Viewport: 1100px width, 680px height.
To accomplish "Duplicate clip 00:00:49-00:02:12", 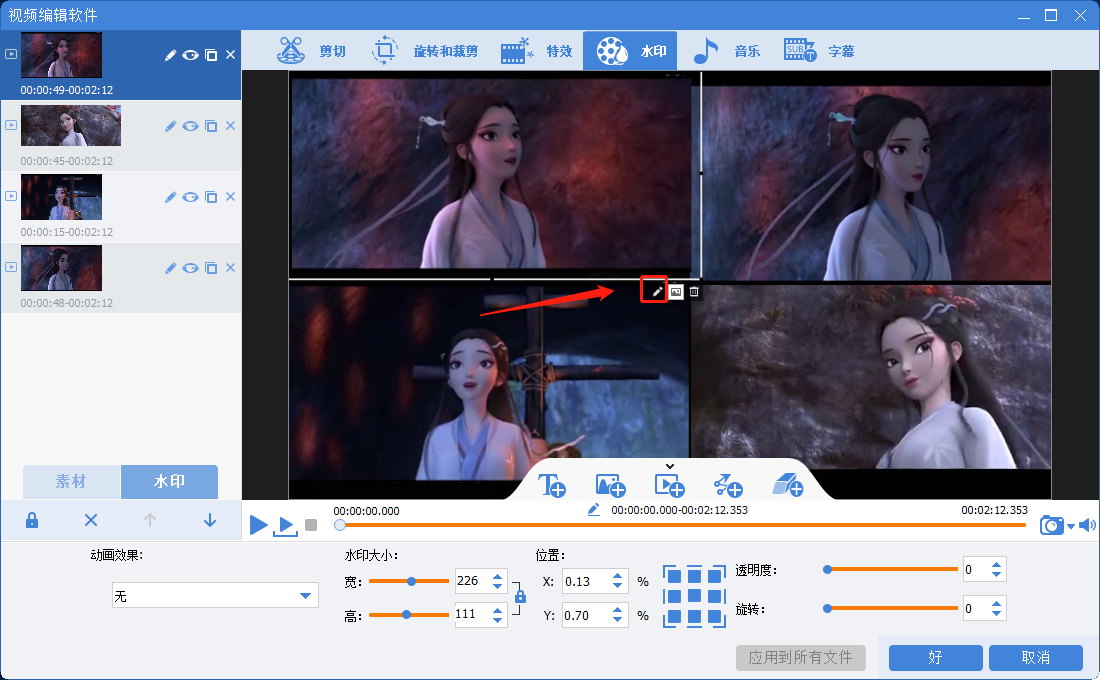I will 210,55.
